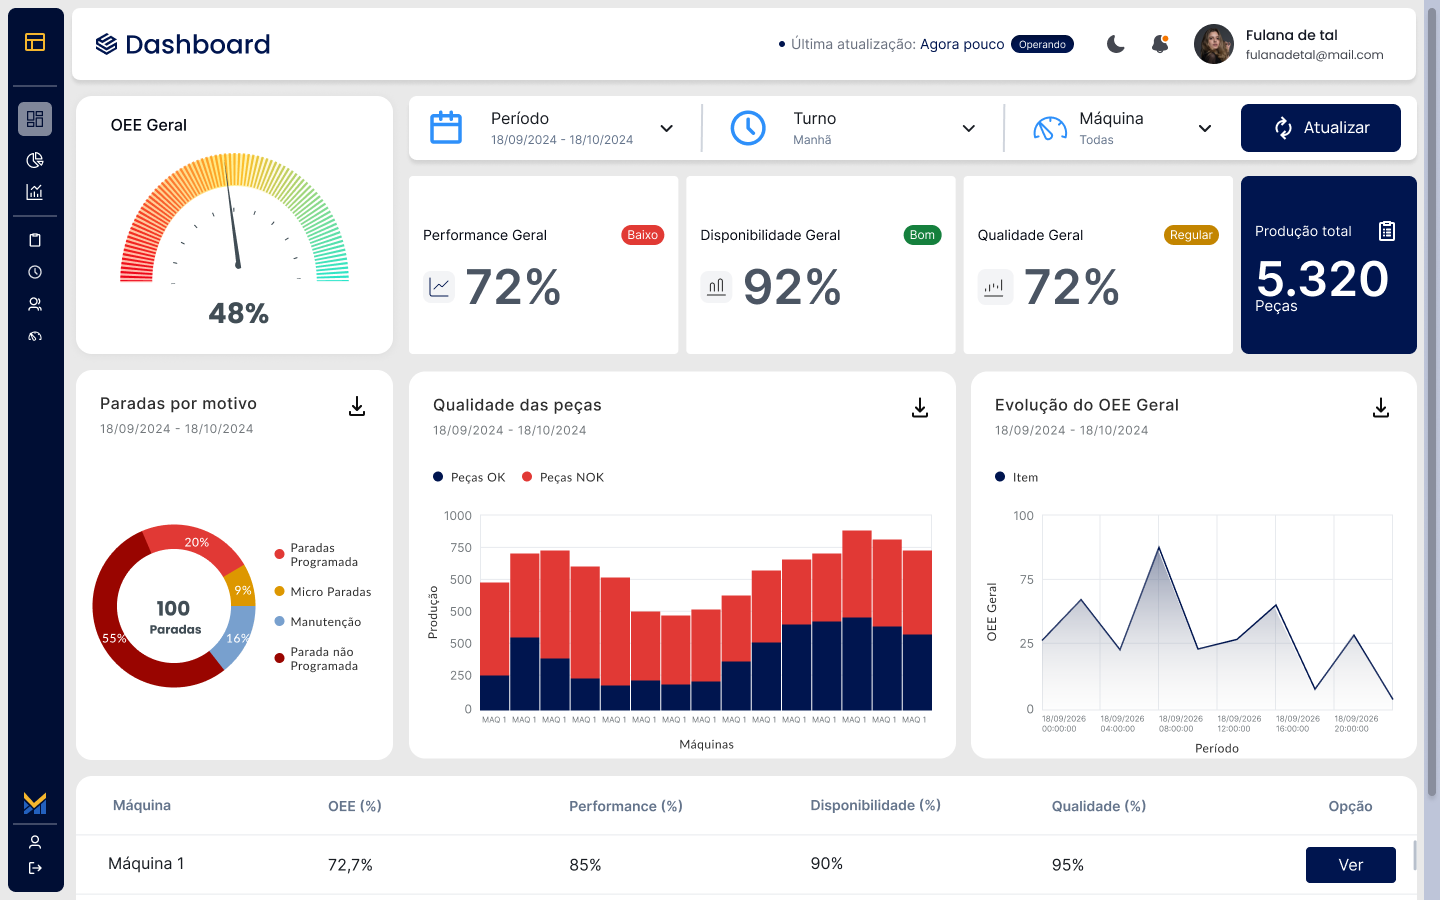This screenshot has height=900, width=1440.
Task: Toggle the Manutenção legend entry
Action: (318, 622)
